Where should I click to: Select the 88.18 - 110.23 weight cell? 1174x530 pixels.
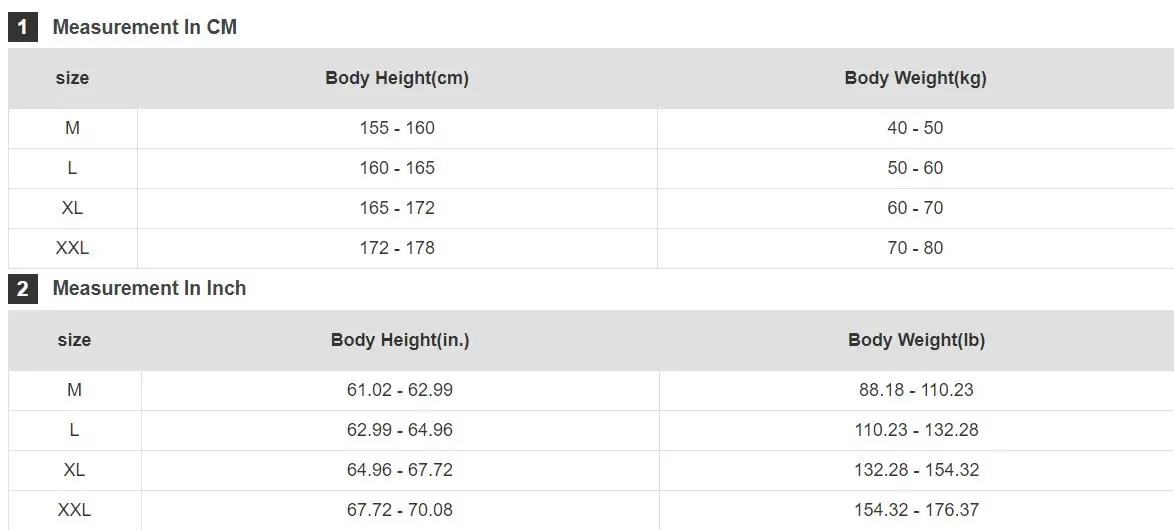916,390
